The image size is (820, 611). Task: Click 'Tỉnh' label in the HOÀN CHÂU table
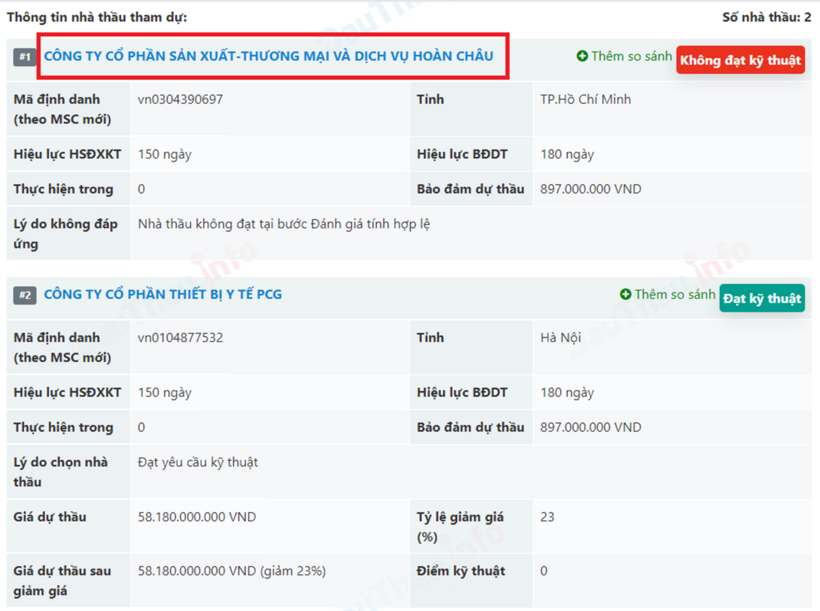click(430, 99)
